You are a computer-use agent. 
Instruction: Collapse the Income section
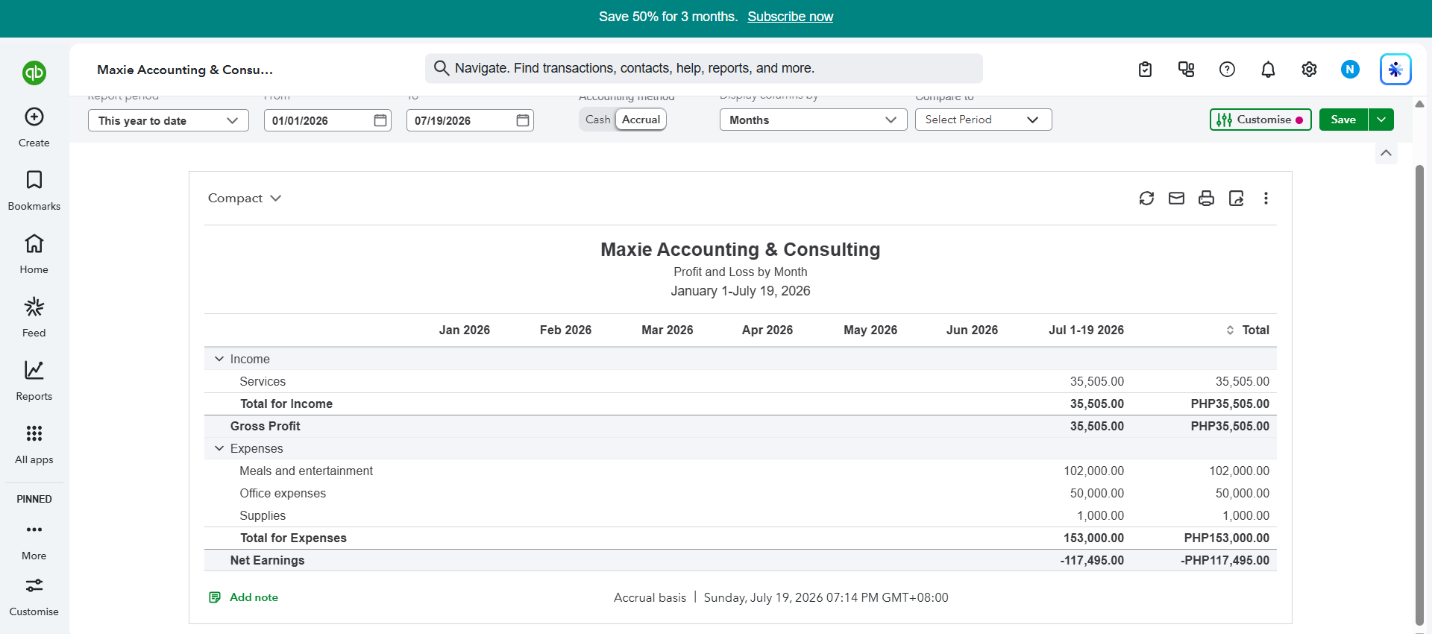tap(219, 359)
